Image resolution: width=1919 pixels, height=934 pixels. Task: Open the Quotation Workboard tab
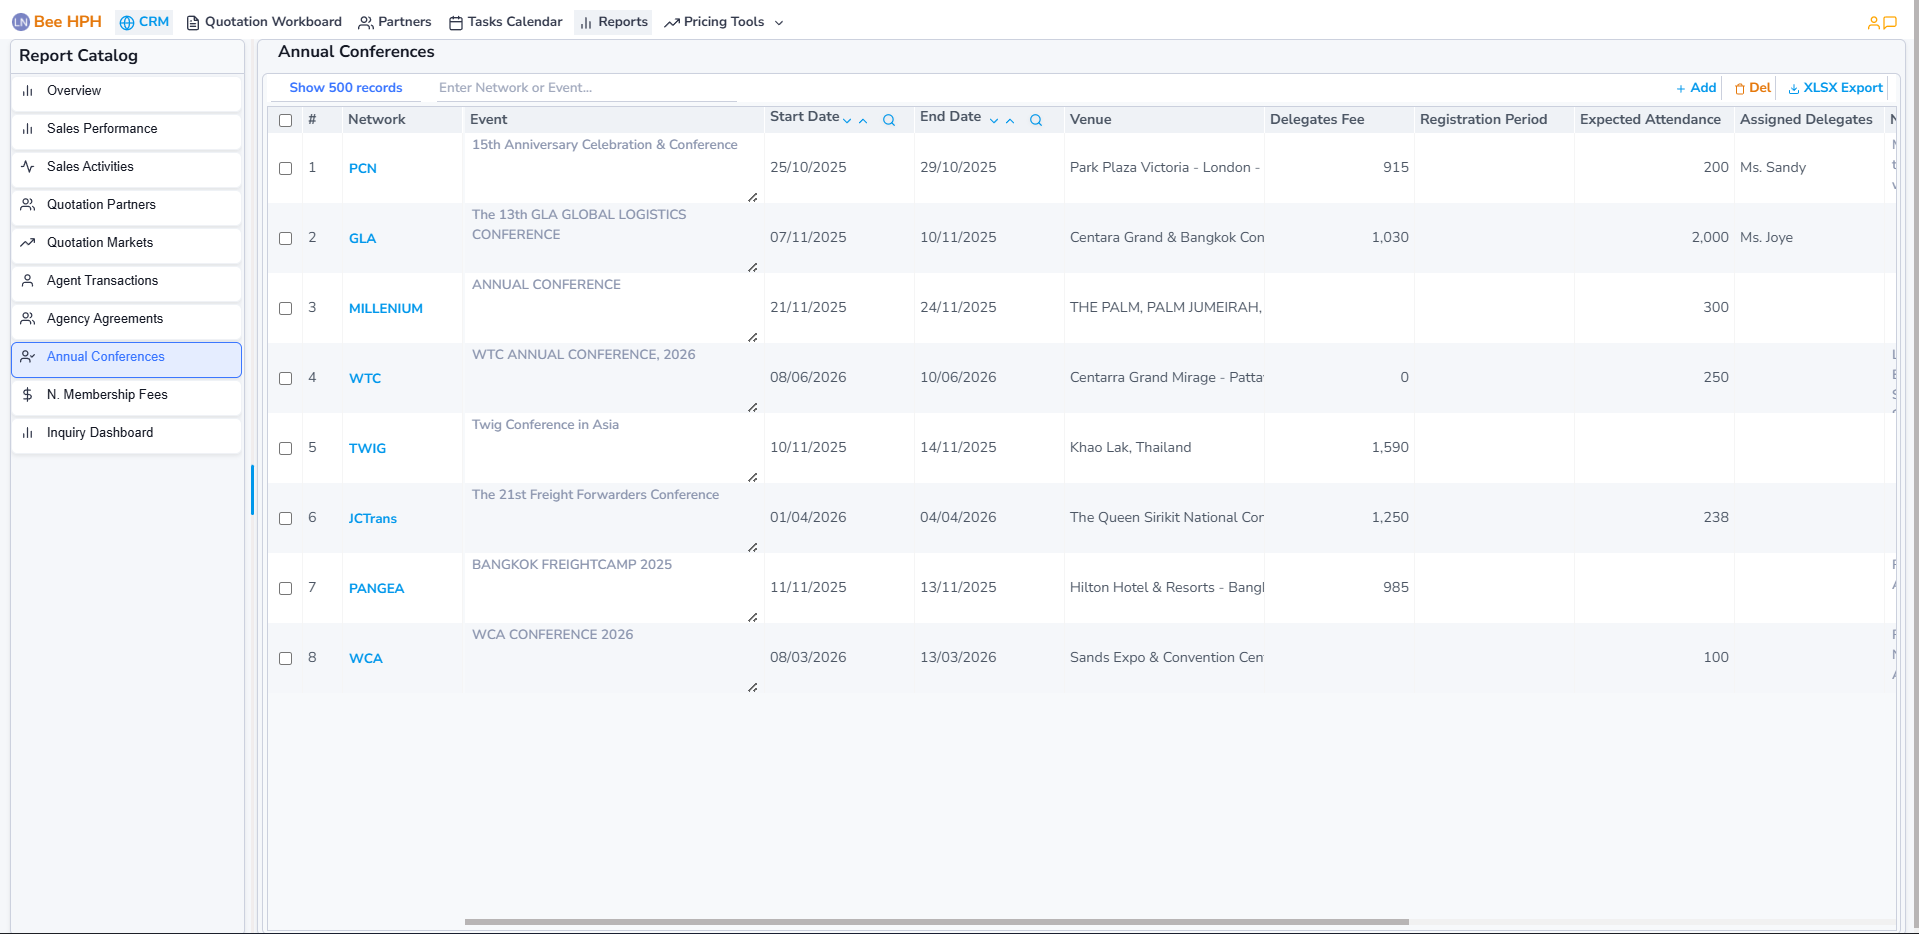point(264,22)
